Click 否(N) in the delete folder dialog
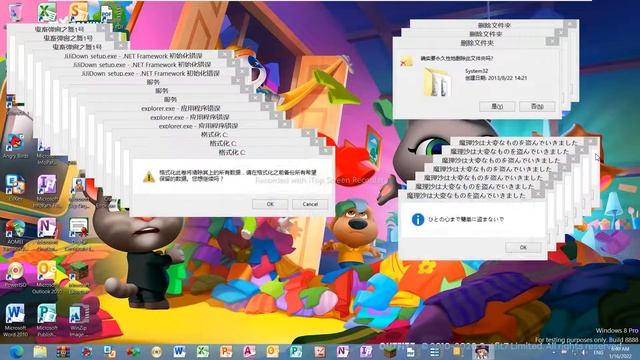The height and width of the screenshot is (360, 640). [x=537, y=107]
